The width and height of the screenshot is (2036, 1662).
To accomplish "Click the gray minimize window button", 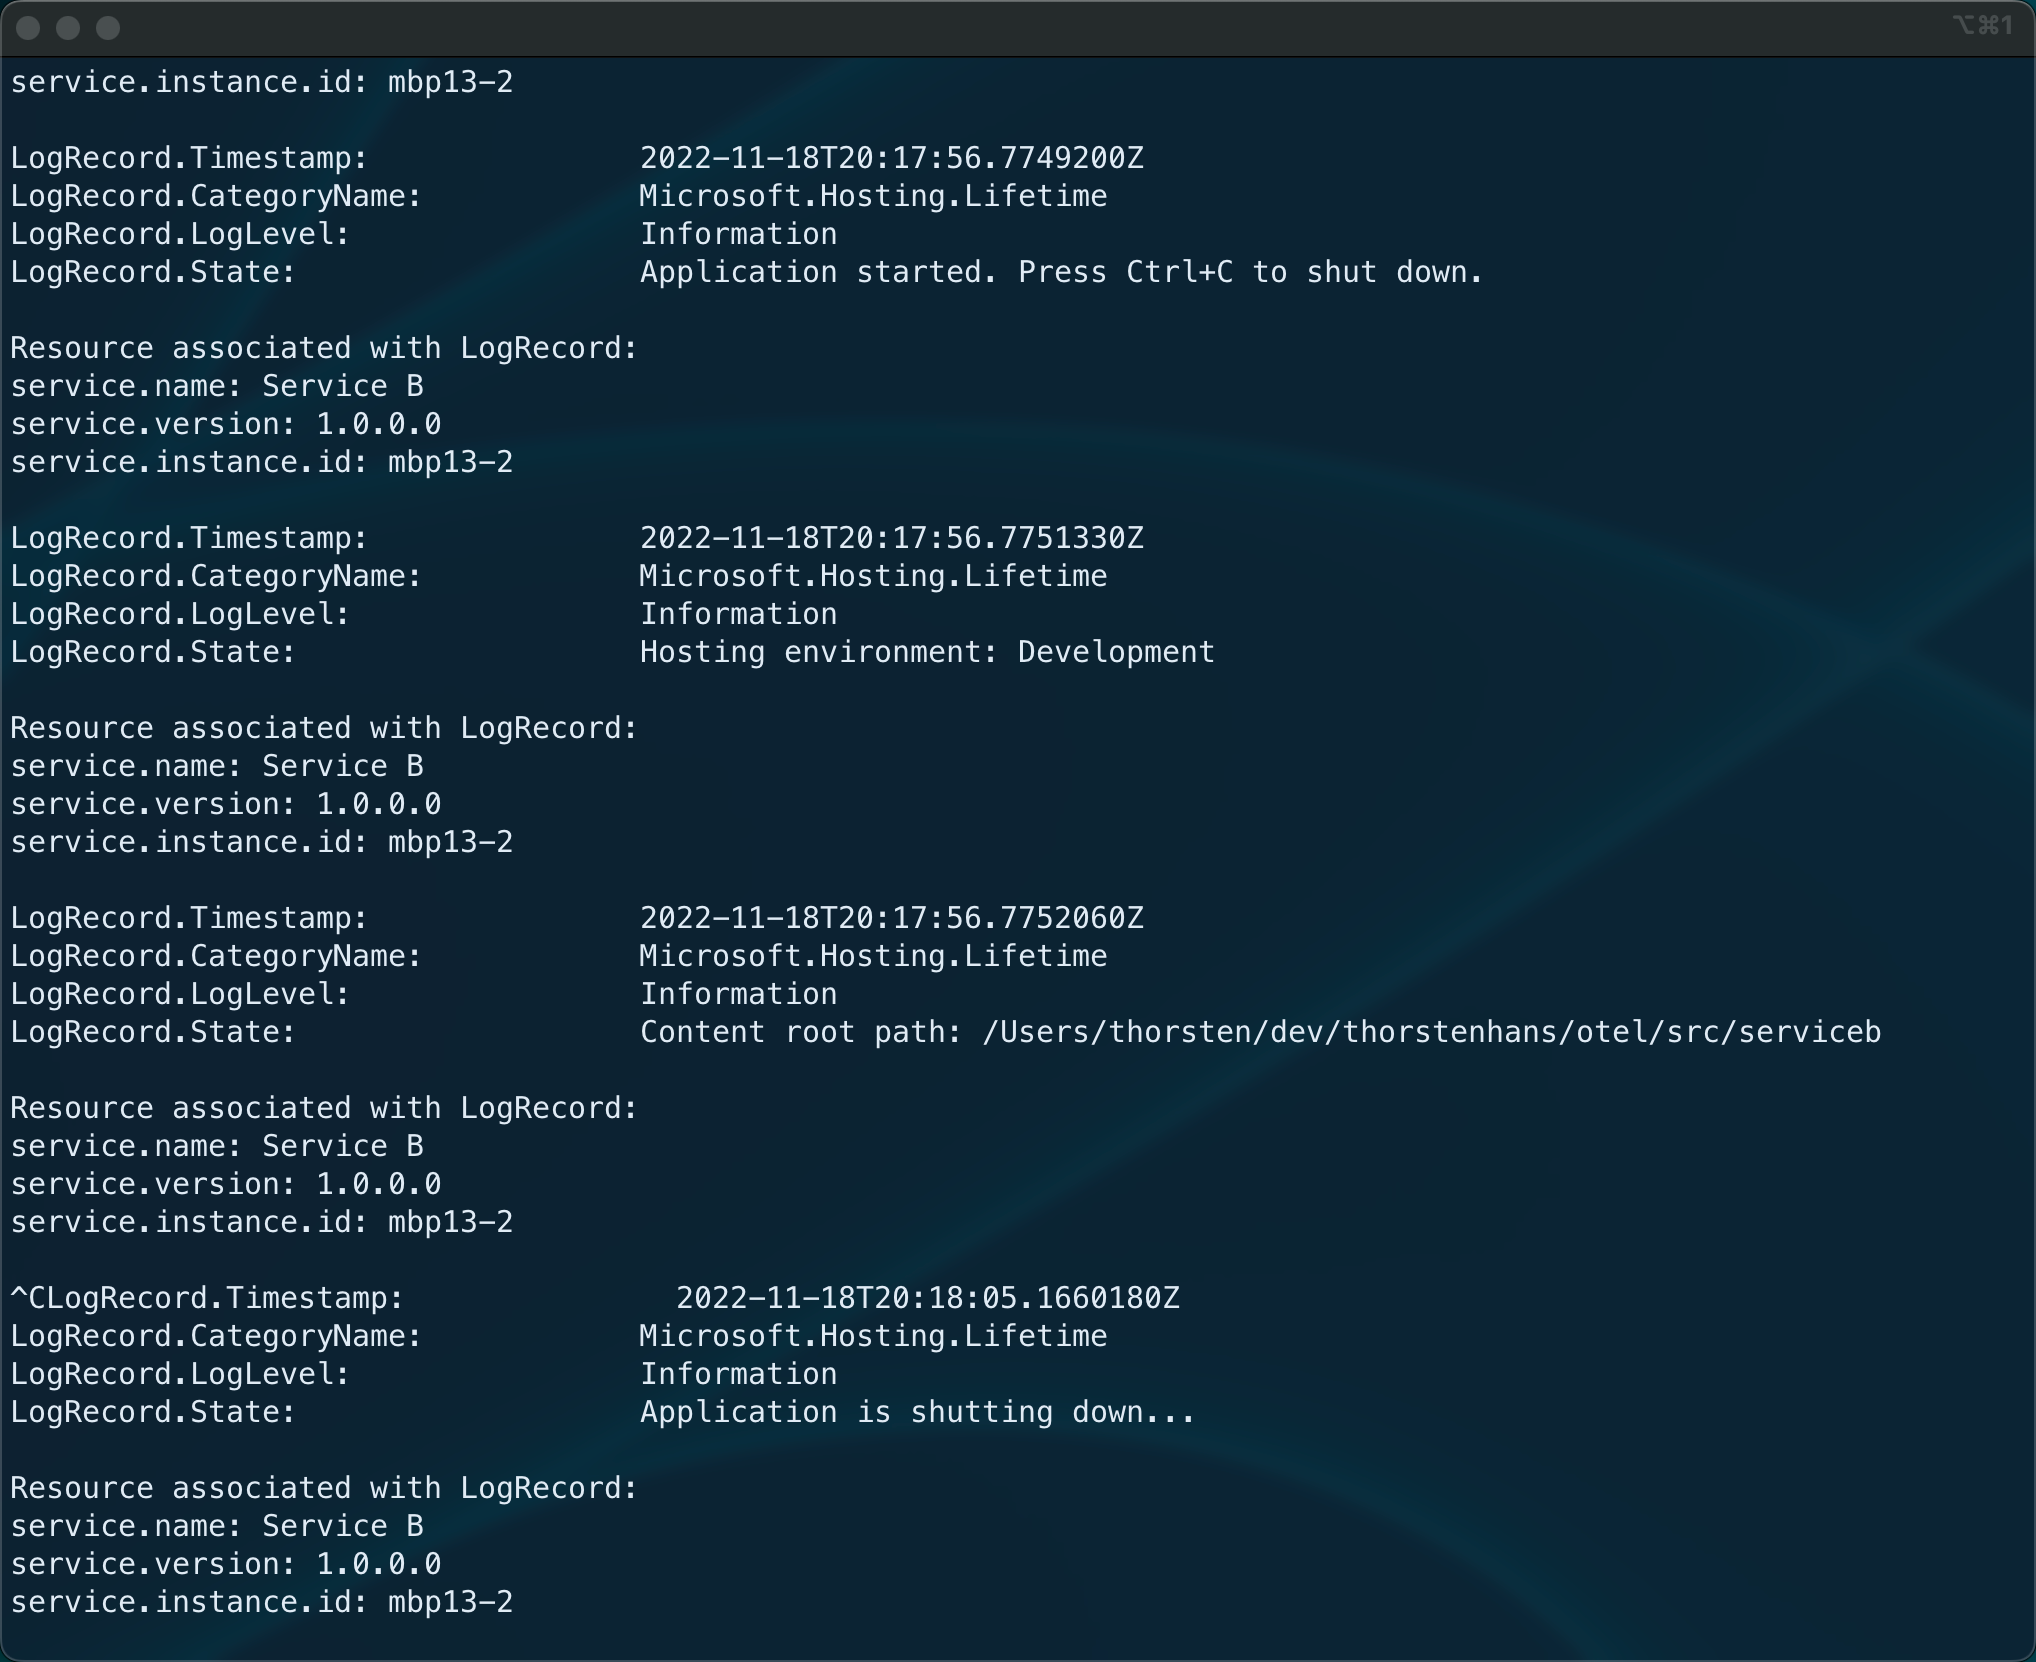I will [68, 28].
